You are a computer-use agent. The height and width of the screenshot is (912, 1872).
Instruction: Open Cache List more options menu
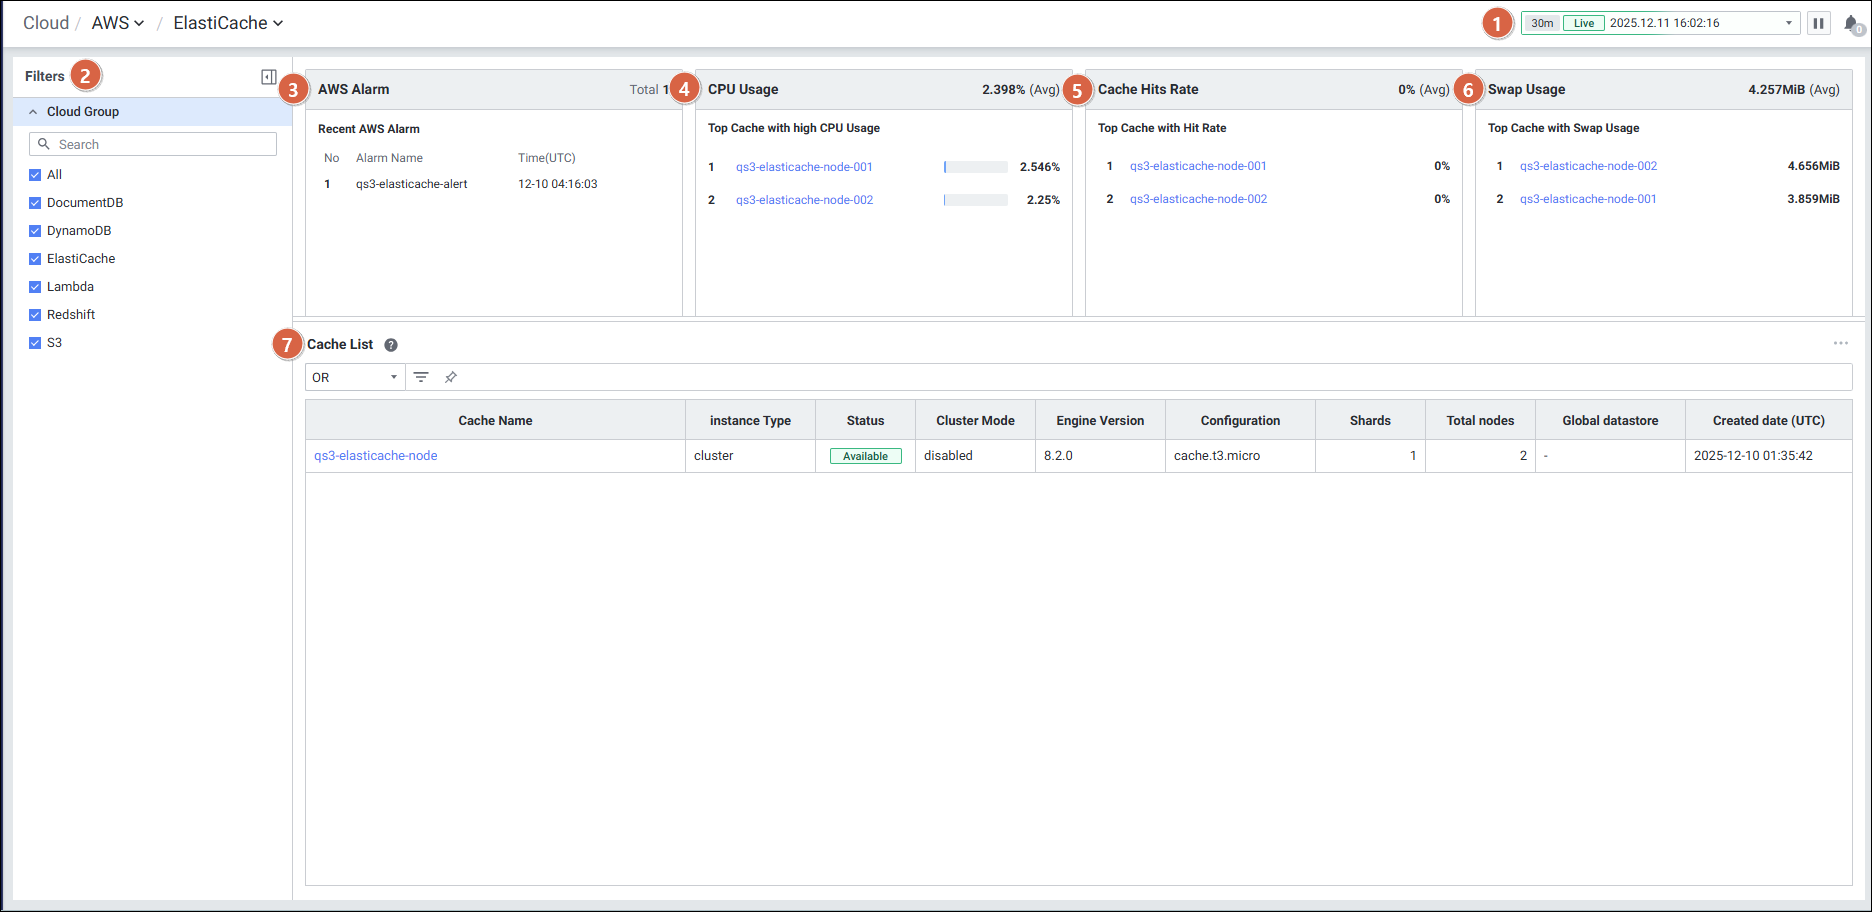(x=1840, y=343)
